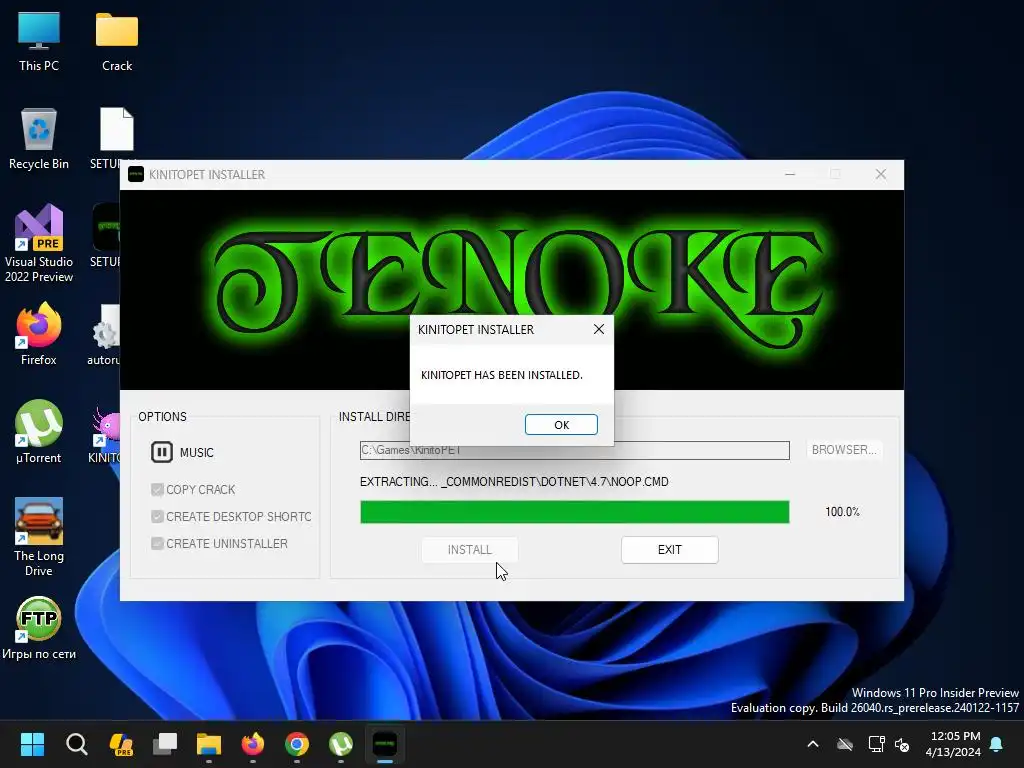
Task: Show hidden system tray icons
Action: click(x=813, y=744)
